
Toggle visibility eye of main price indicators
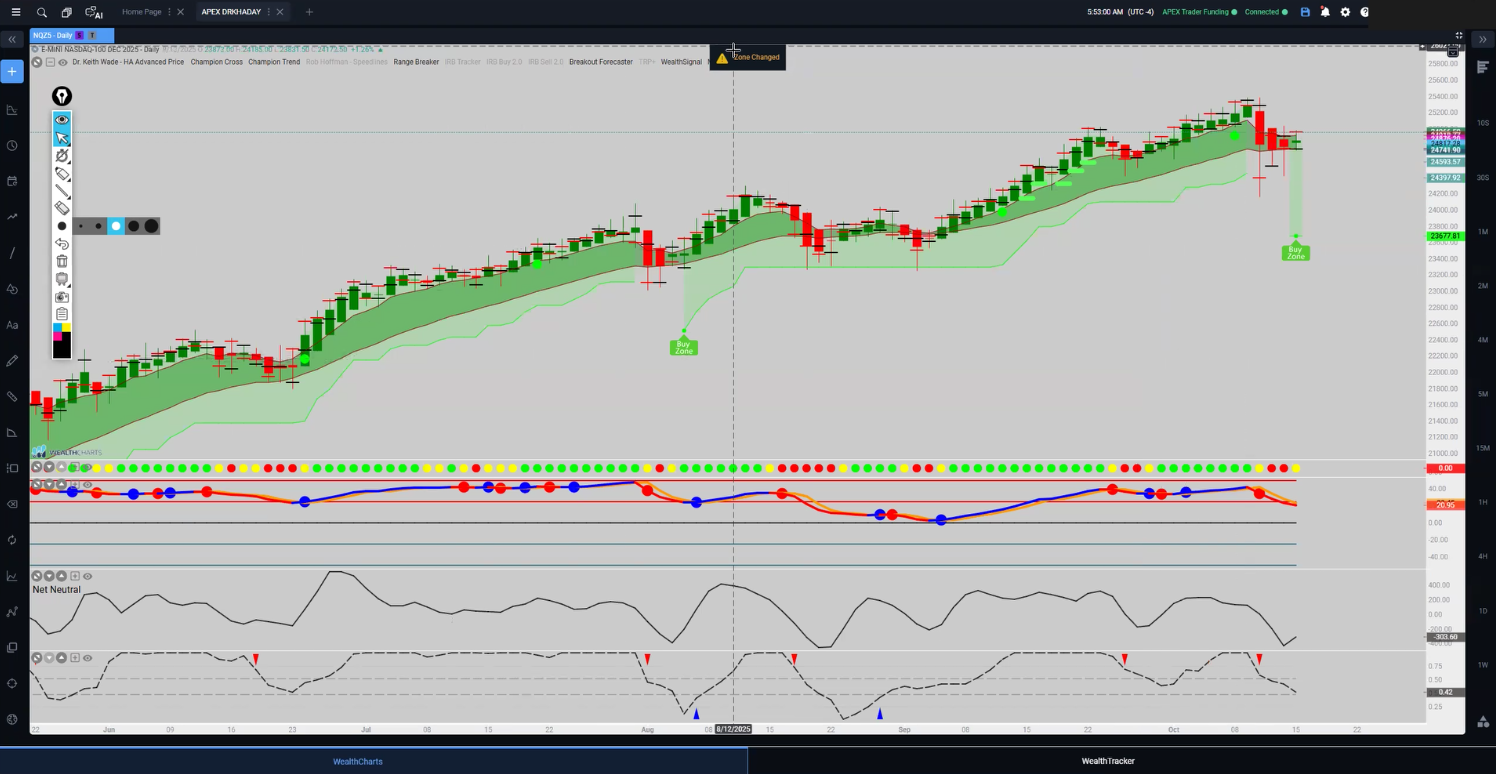point(63,62)
